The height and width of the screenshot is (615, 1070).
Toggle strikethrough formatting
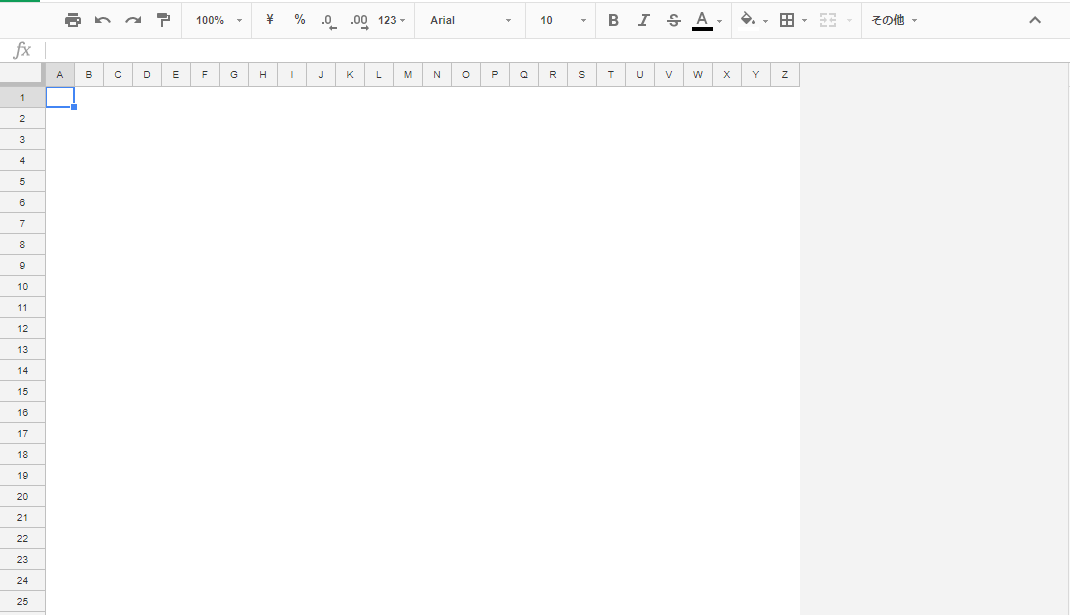pyautogui.click(x=673, y=20)
